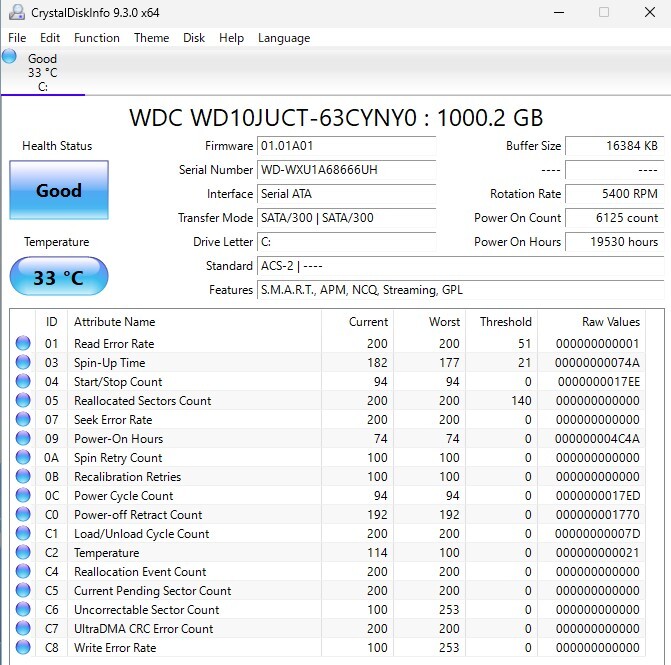This screenshot has height=665, width=671.
Task: Click raw value 000000004C4A of Power-On Hours
Action: (597, 439)
